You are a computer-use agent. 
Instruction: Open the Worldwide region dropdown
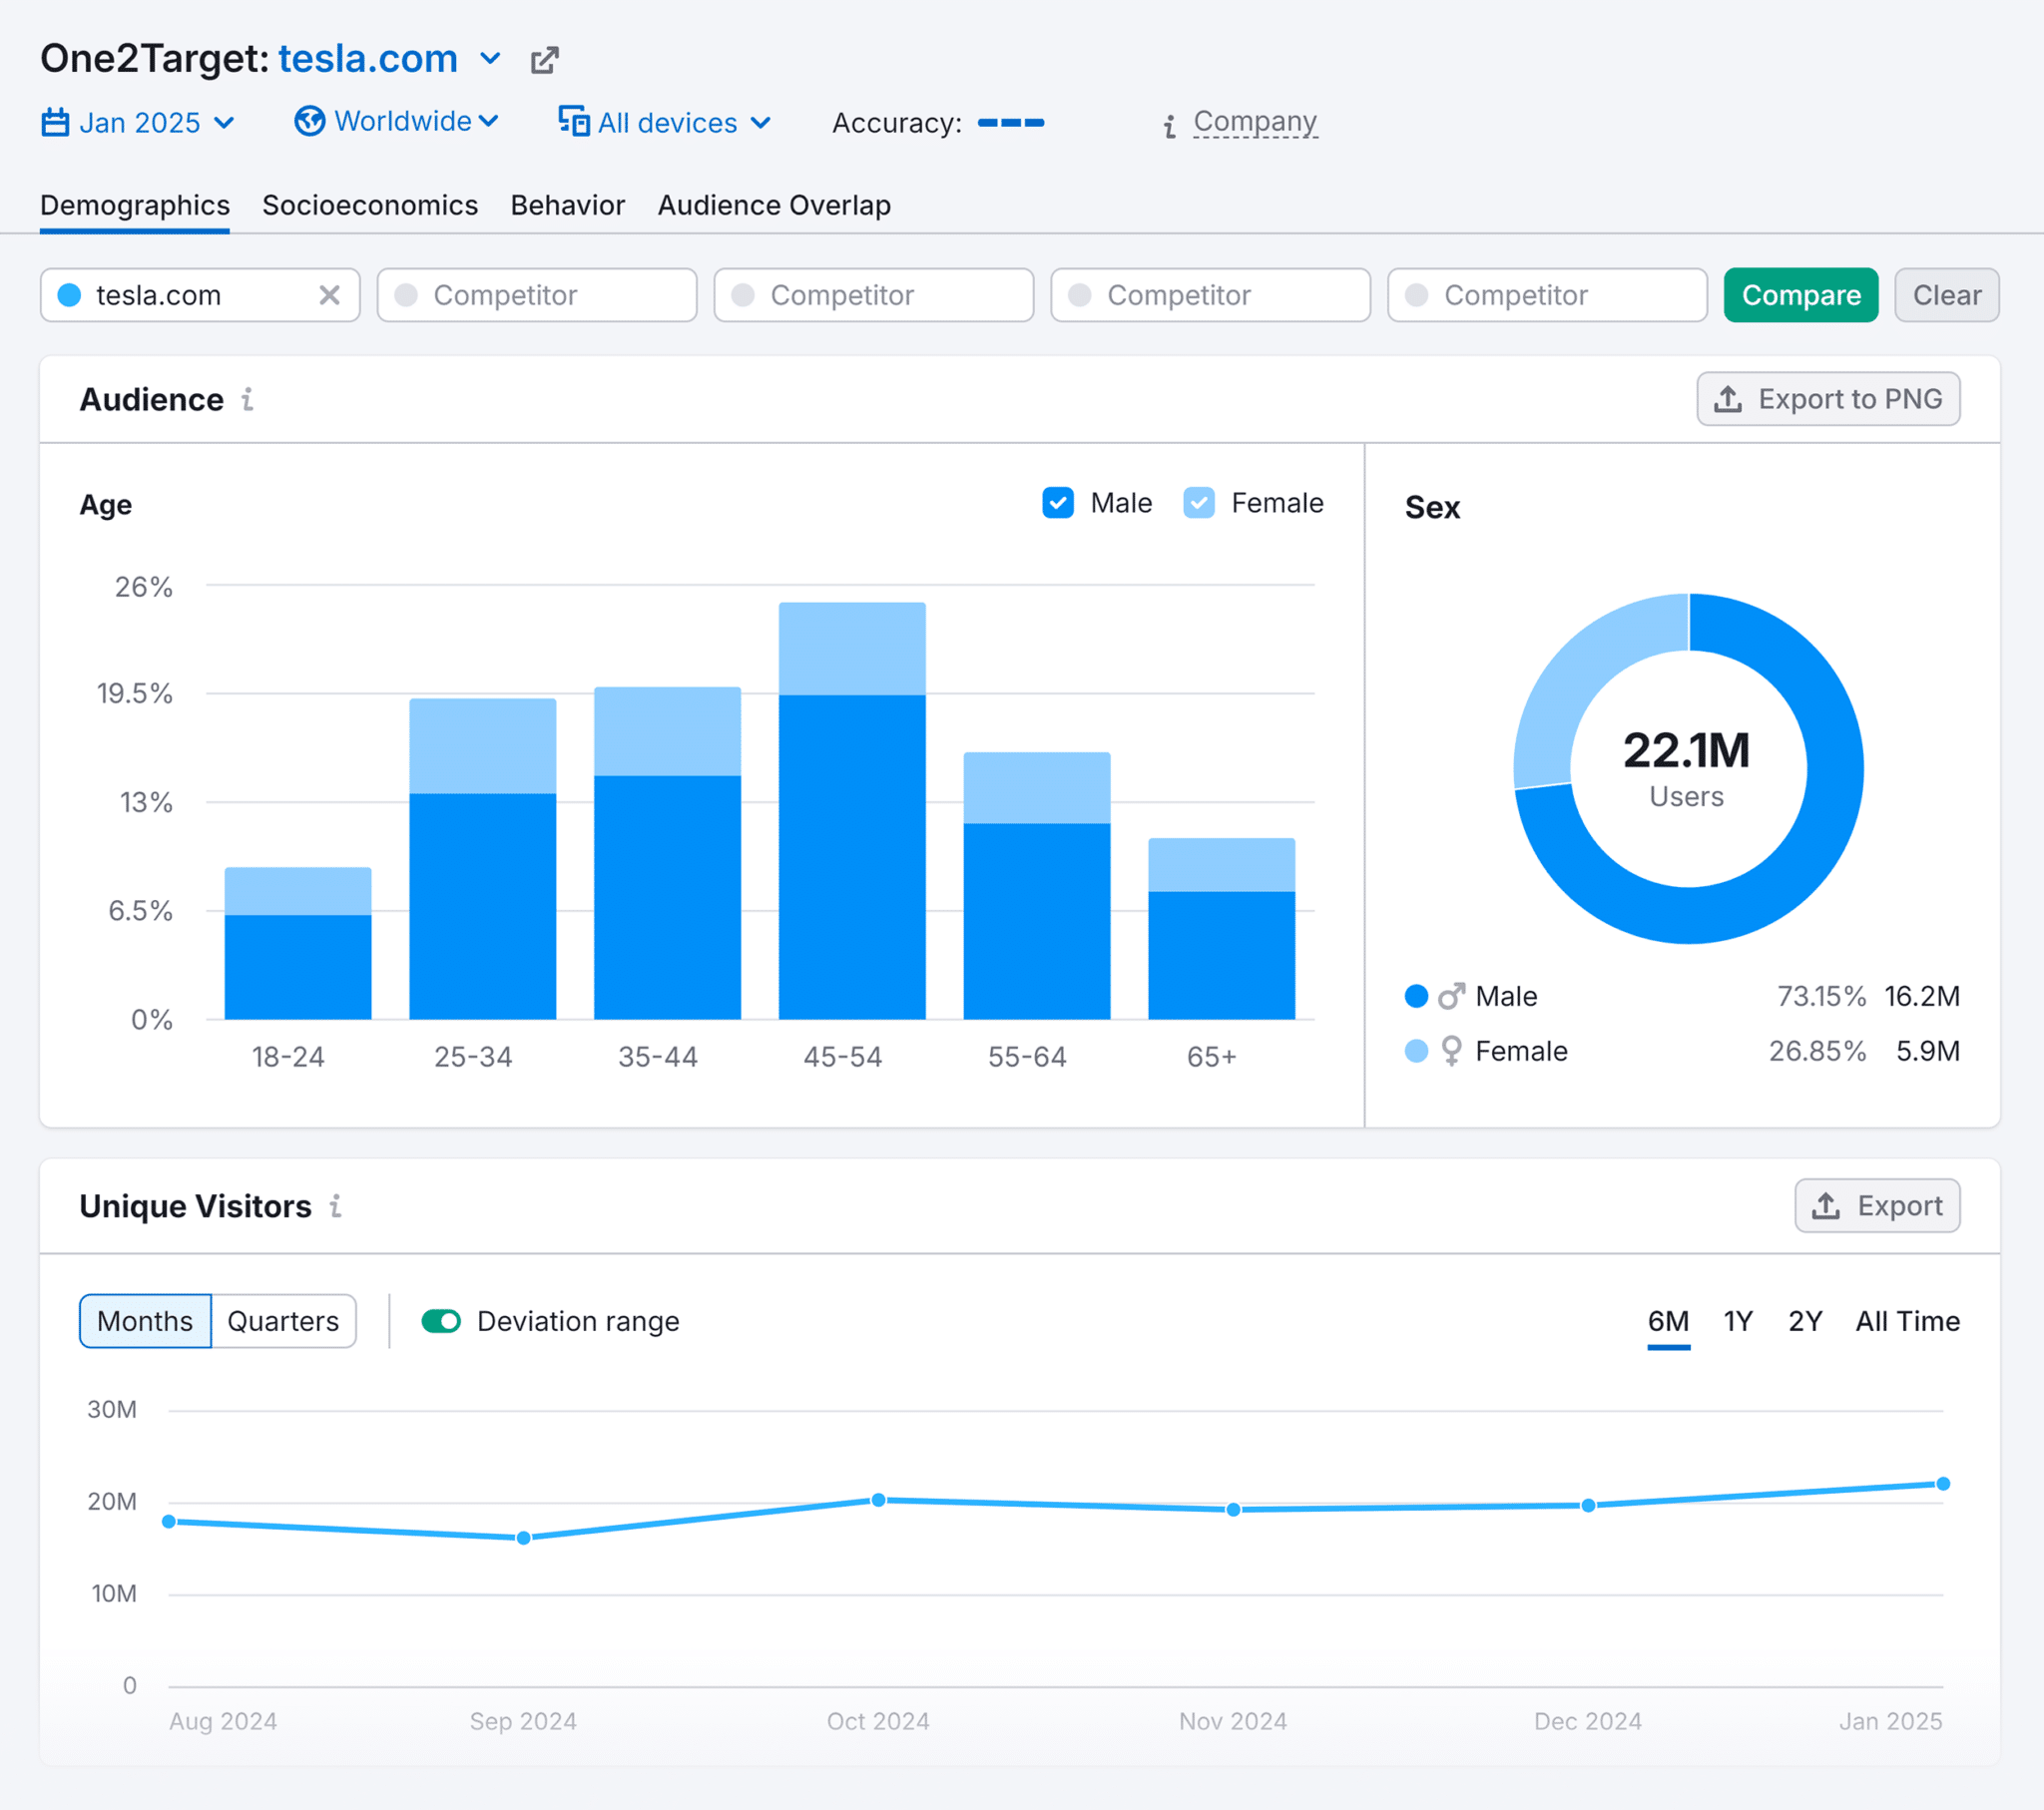397,121
